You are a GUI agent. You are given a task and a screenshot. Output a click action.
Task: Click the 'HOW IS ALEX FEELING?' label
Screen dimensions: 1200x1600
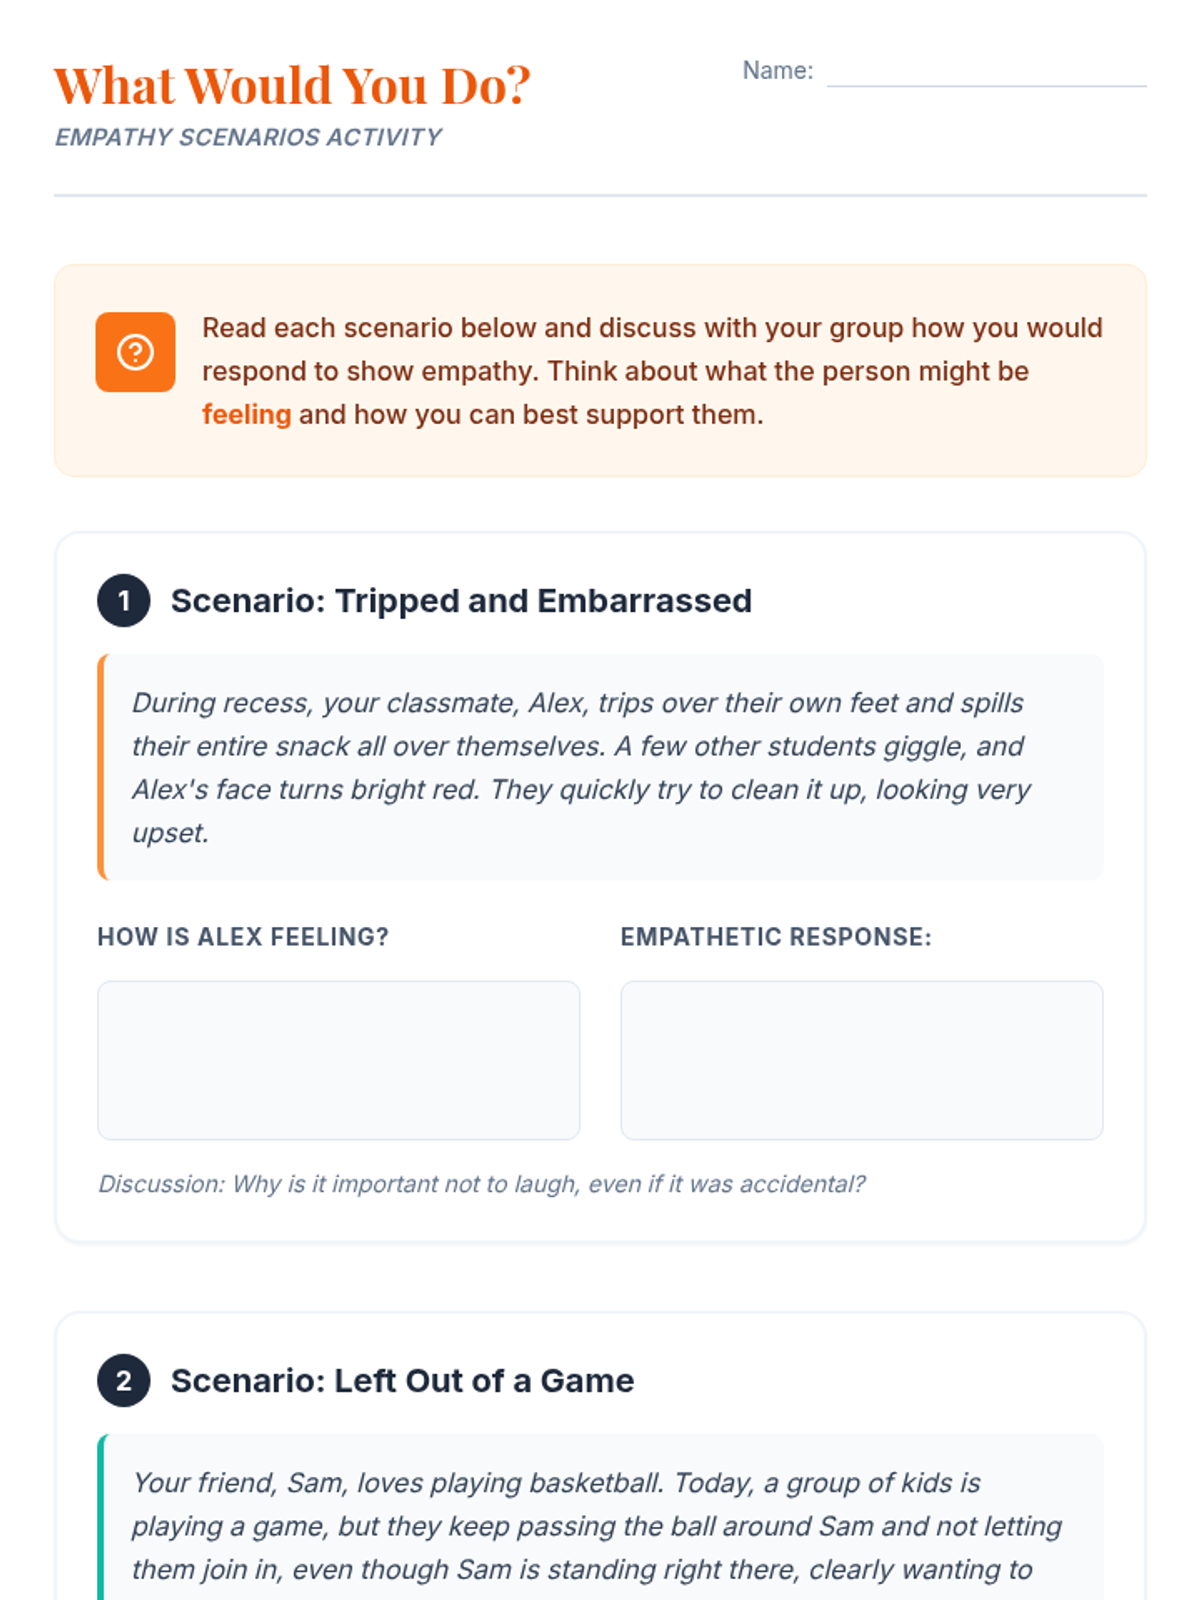[x=243, y=937]
